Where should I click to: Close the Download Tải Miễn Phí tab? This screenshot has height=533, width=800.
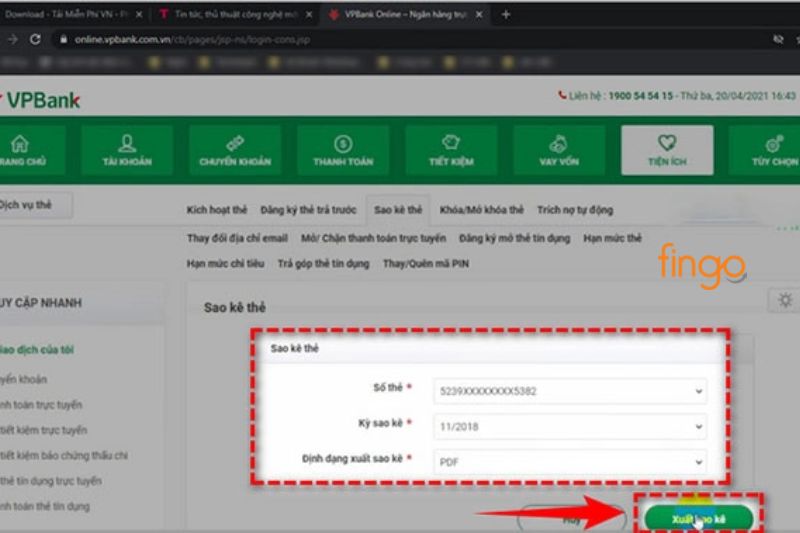[x=139, y=15]
